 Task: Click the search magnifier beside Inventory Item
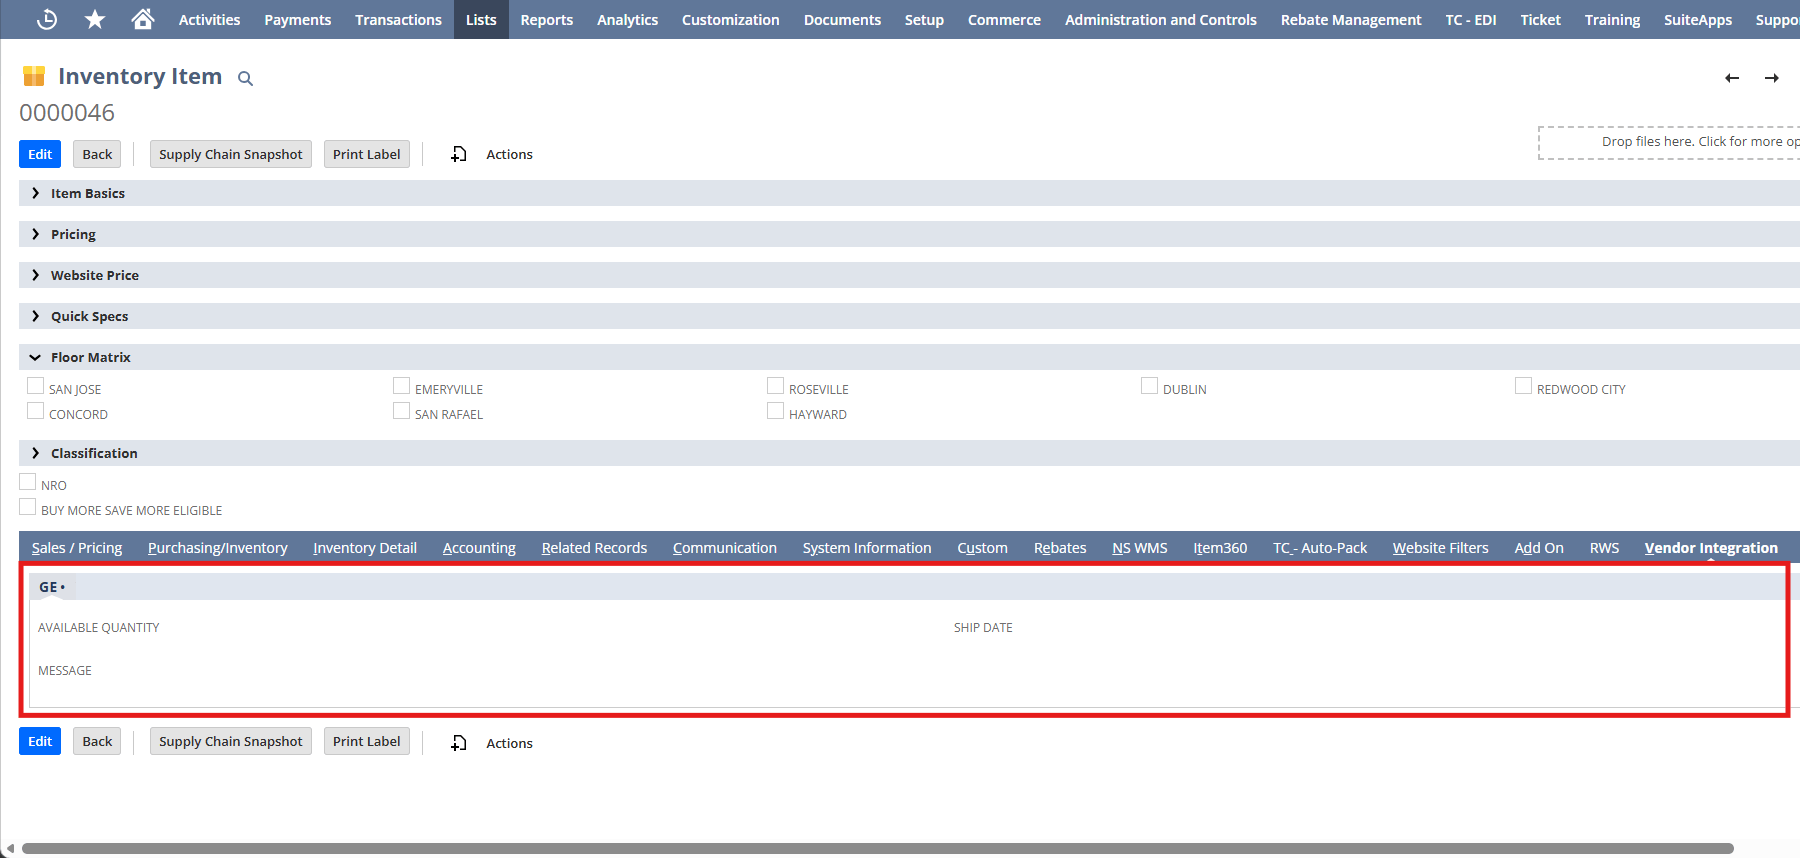(x=245, y=78)
